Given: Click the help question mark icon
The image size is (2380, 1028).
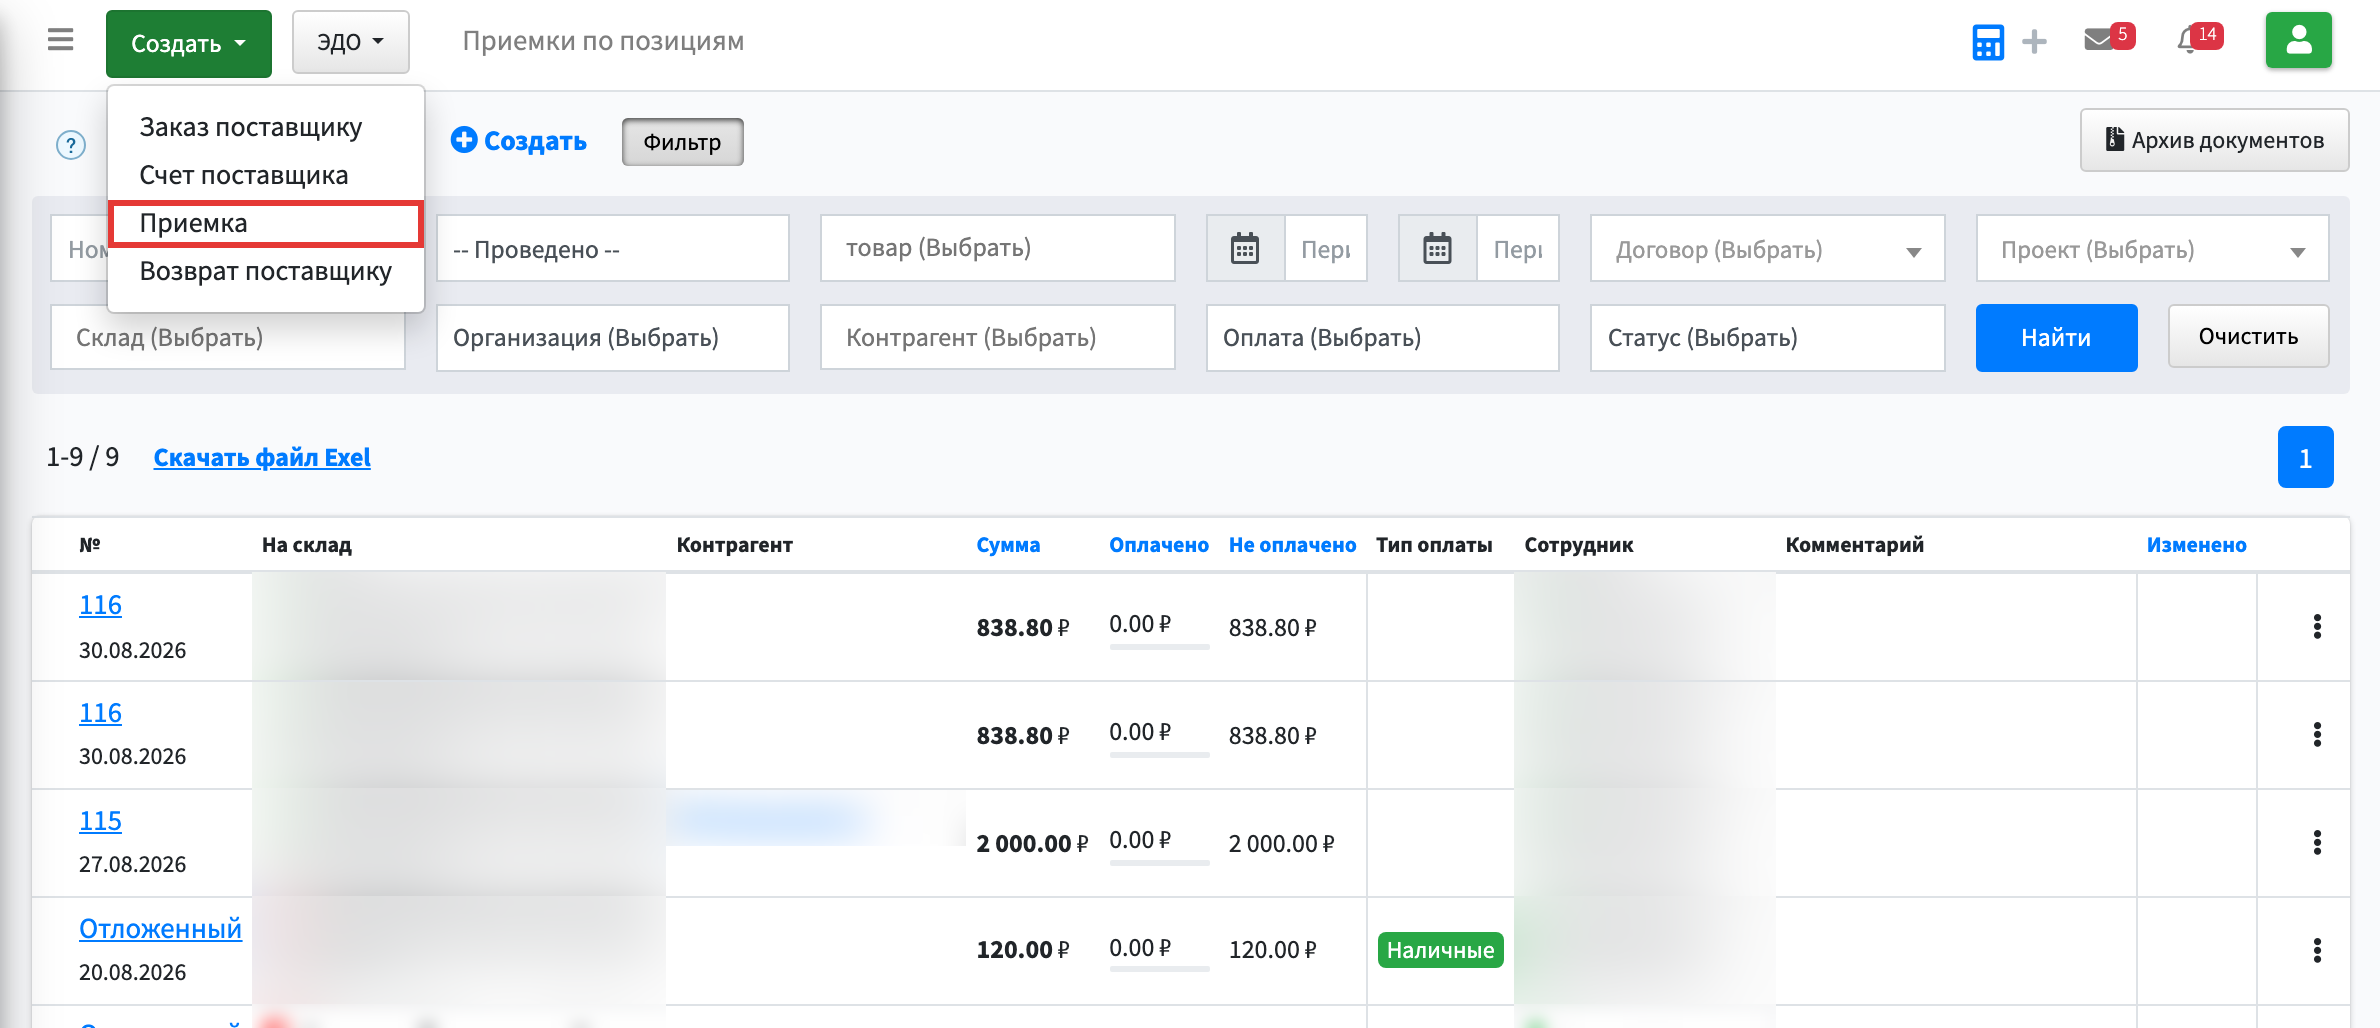Looking at the screenshot, I should 70,145.
